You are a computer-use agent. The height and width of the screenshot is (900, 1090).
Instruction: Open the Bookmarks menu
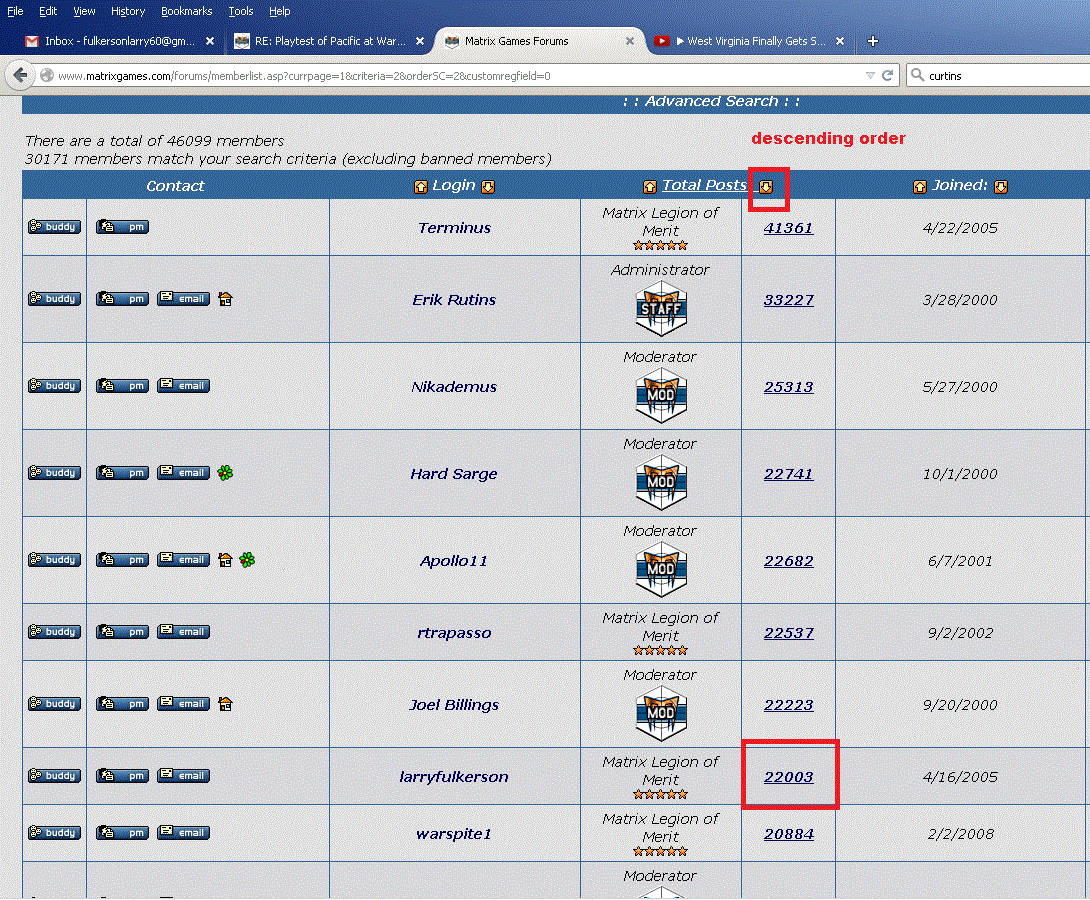tap(186, 11)
